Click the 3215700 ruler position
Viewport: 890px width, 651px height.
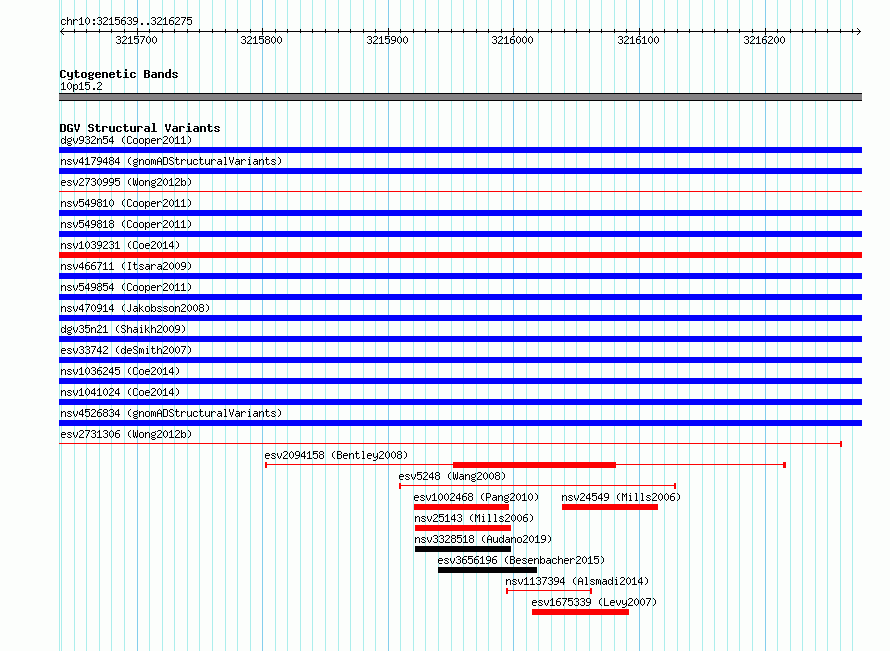pos(136,40)
